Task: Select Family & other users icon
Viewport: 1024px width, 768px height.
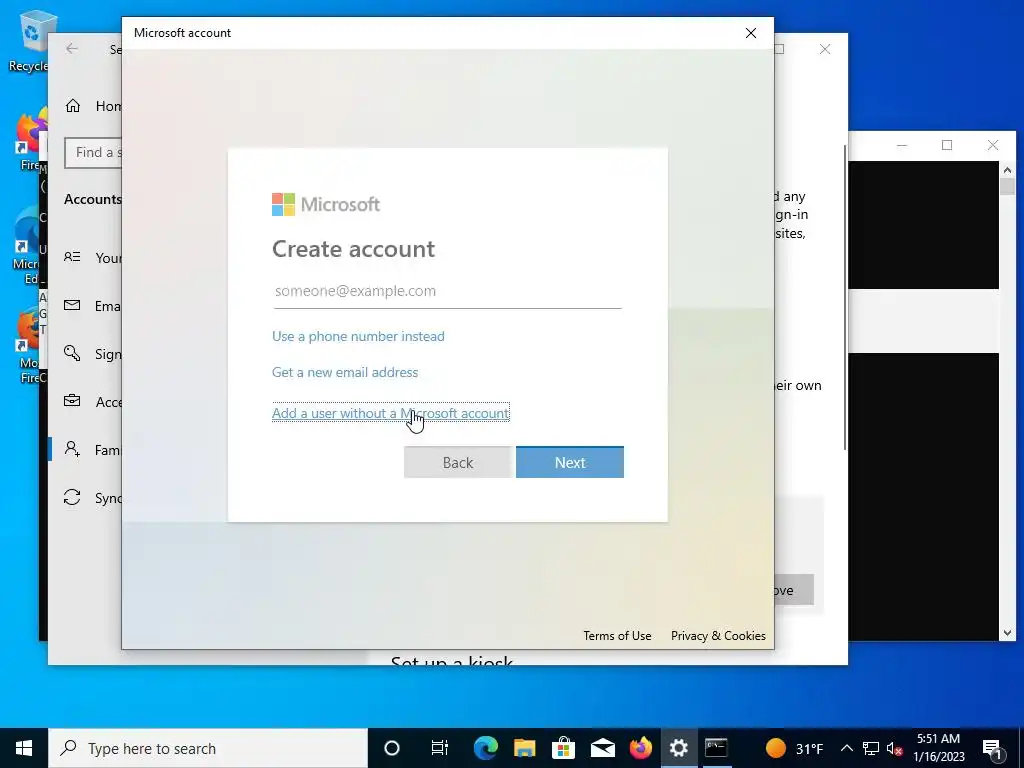Action: (72, 449)
